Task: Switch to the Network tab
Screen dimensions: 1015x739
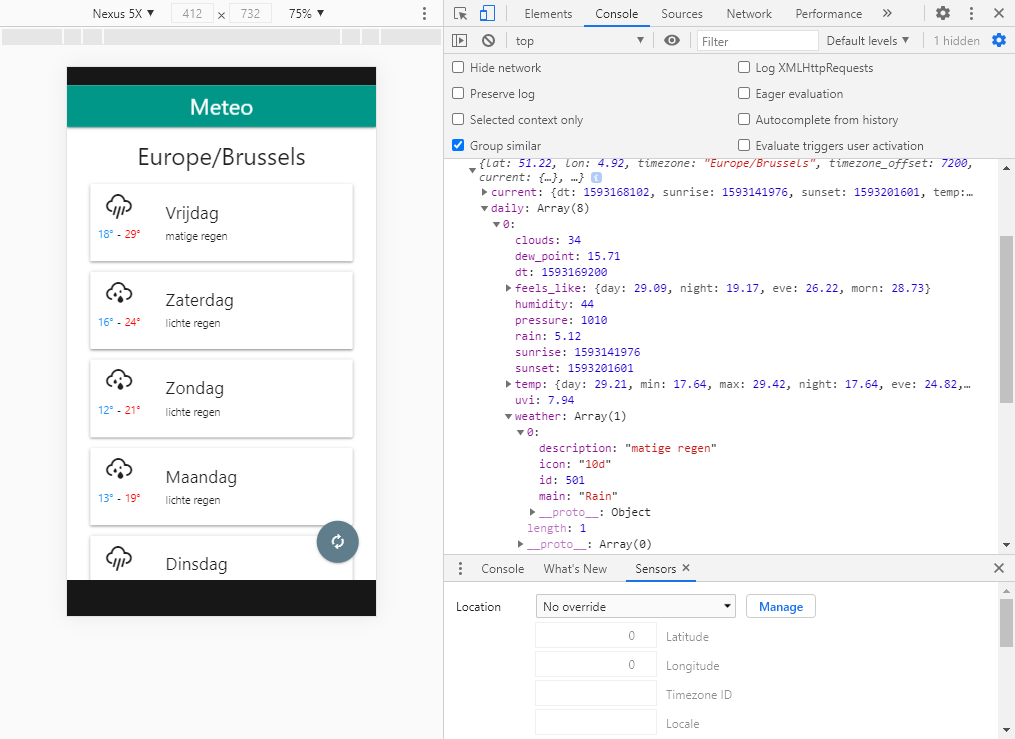Action: point(749,14)
